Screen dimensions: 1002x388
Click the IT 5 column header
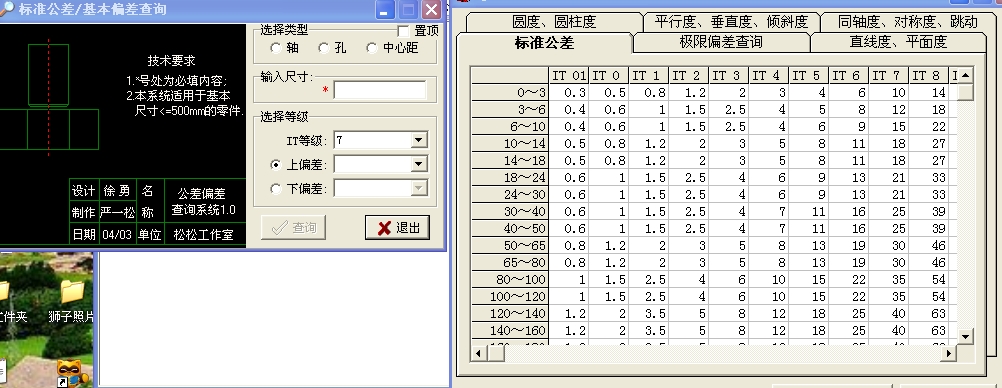click(808, 75)
